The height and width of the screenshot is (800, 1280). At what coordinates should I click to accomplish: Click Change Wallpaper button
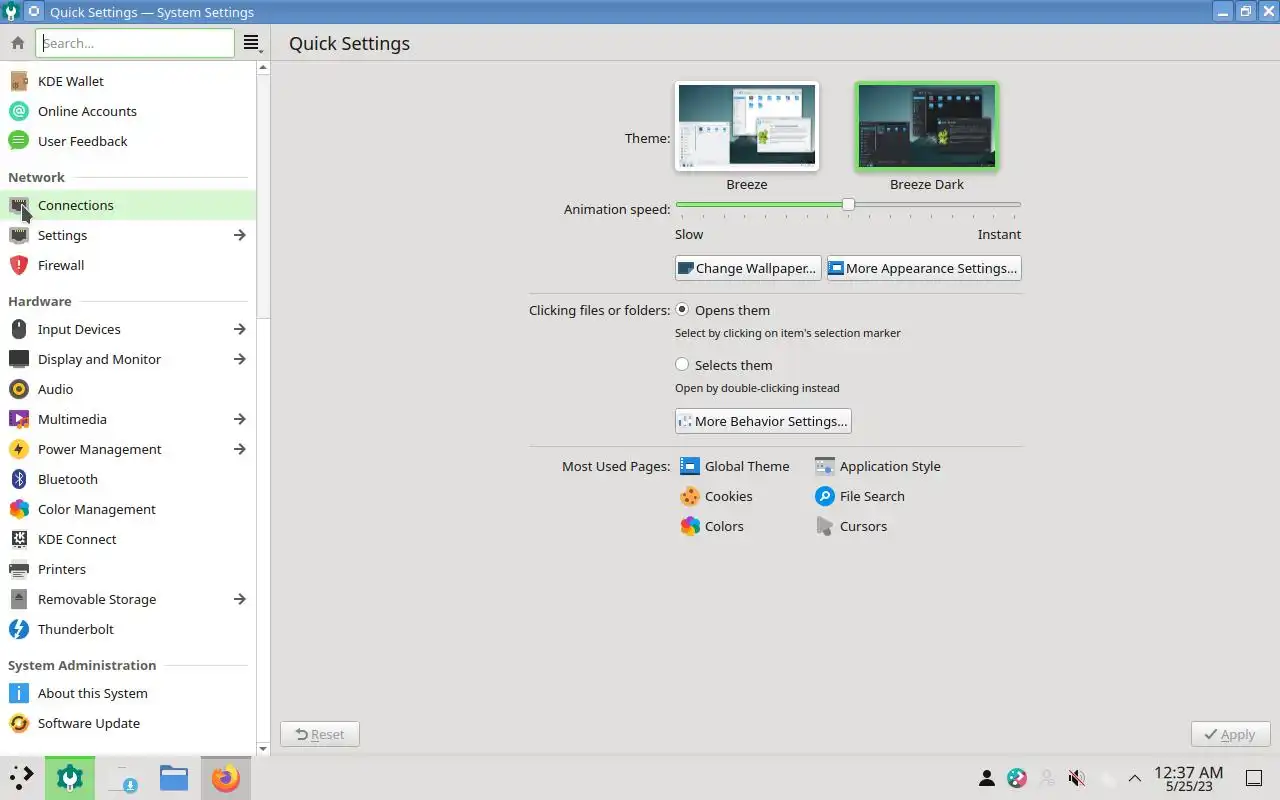pyautogui.click(x=748, y=268)
